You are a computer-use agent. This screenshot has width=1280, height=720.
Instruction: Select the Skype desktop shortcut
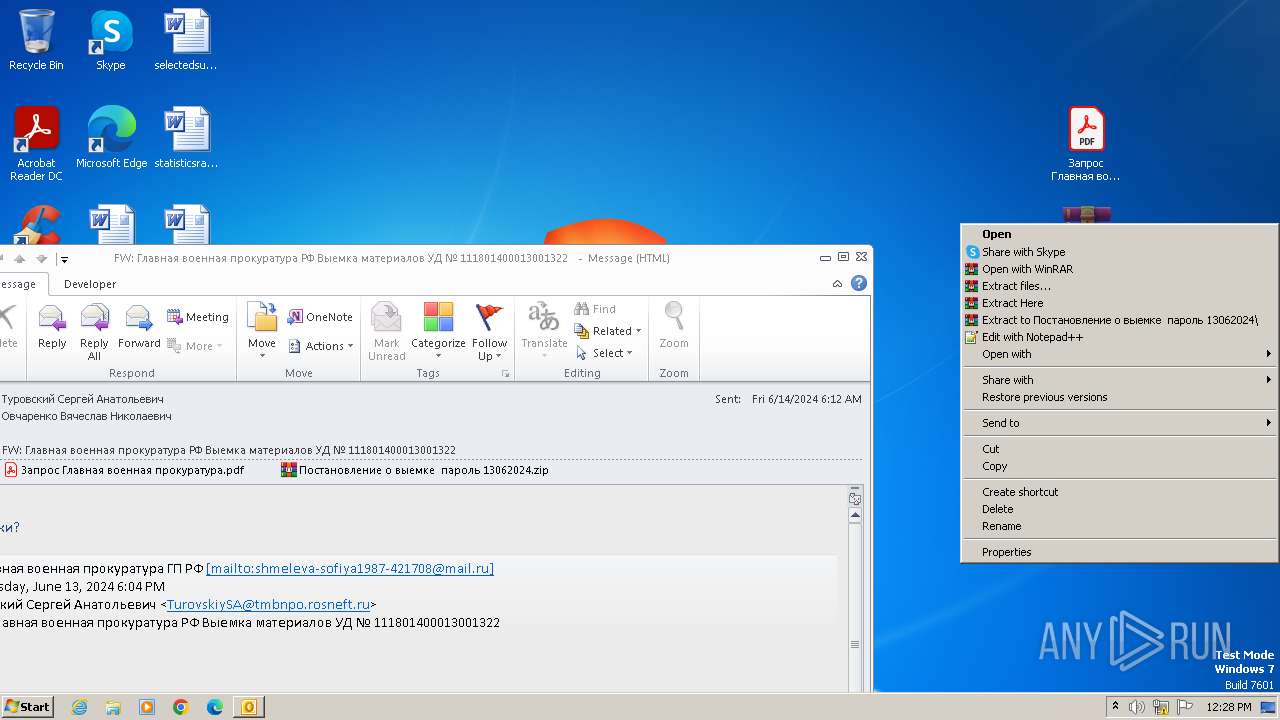coord(111,40)
